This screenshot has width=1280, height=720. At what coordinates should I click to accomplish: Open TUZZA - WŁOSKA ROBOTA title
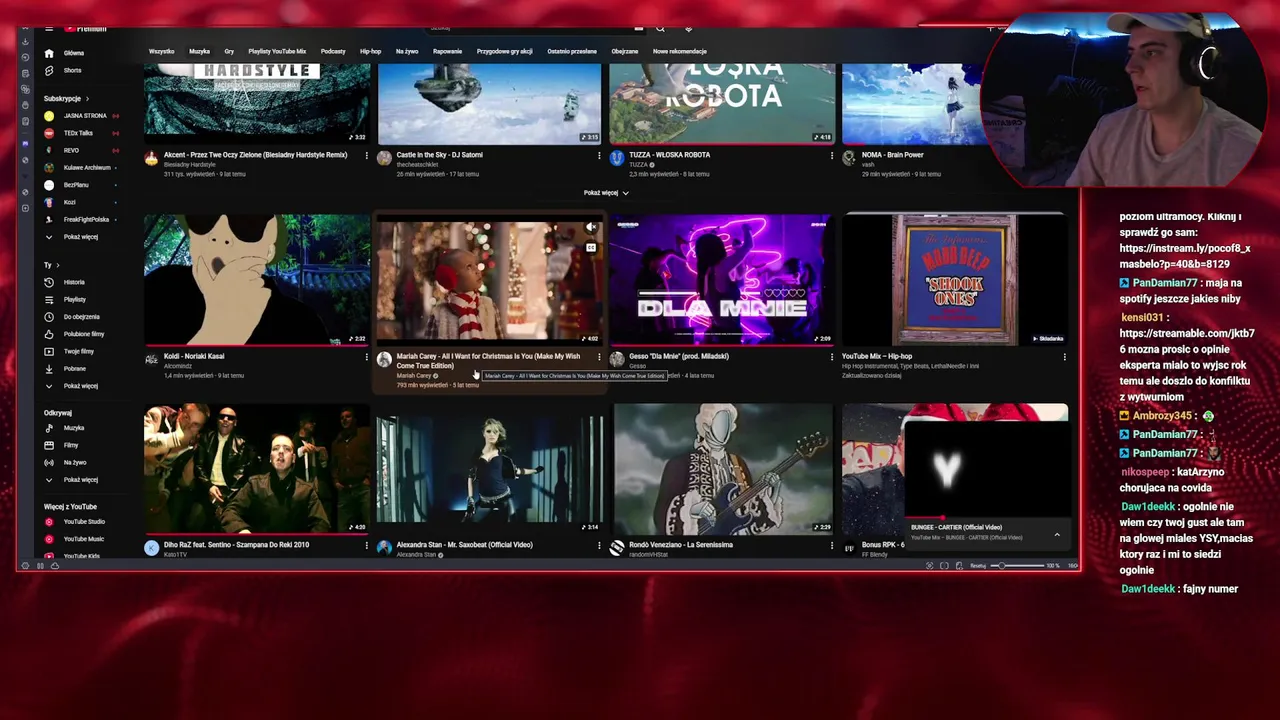tap(669, 155)
